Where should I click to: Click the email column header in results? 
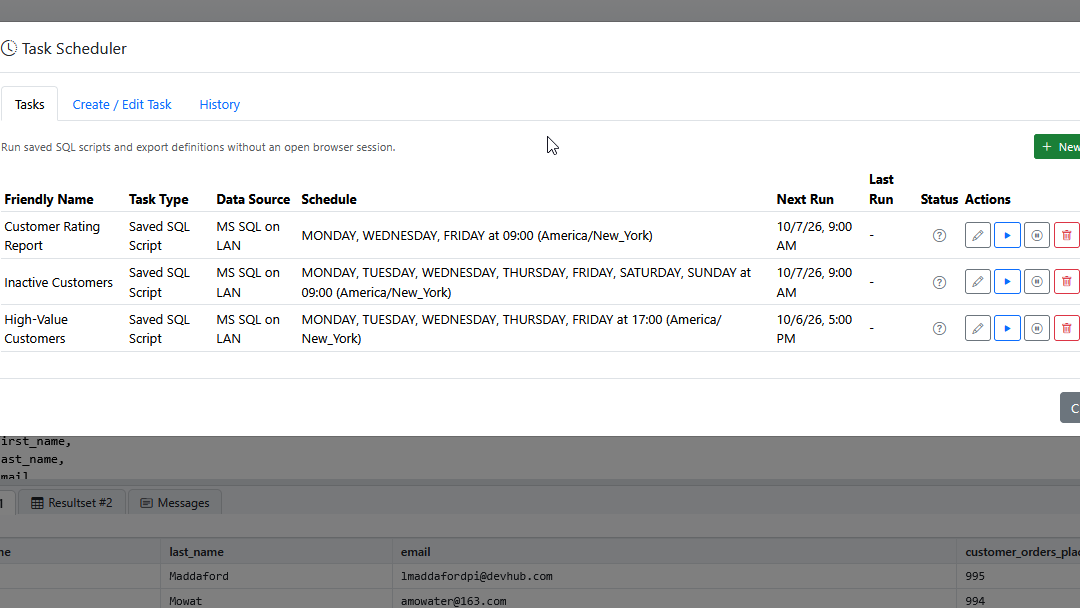pyautogui.click(x=674, y=552)
